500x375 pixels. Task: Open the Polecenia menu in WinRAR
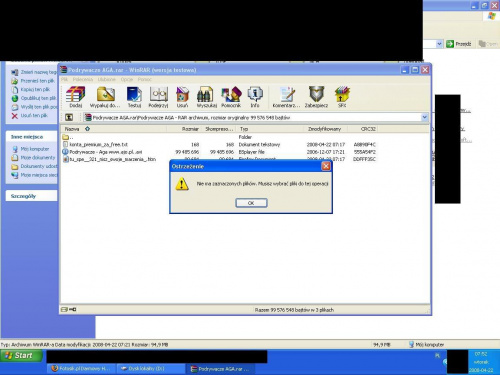pos(83,79)
